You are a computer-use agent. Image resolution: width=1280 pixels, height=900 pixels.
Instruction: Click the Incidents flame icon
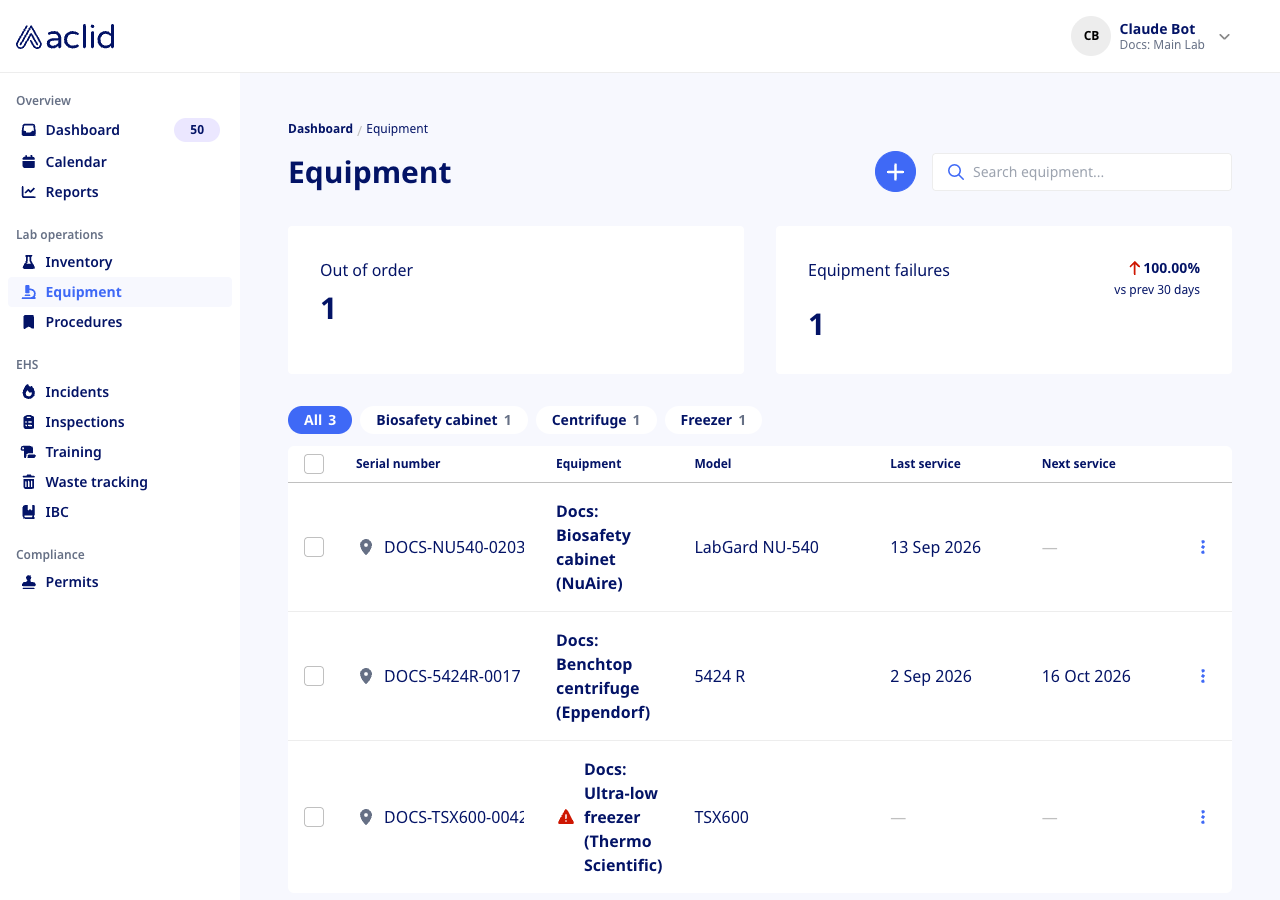tap(29, 392)
